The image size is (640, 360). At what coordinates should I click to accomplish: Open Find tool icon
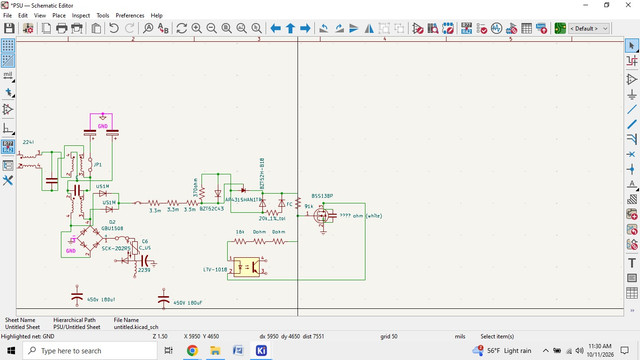148,28
